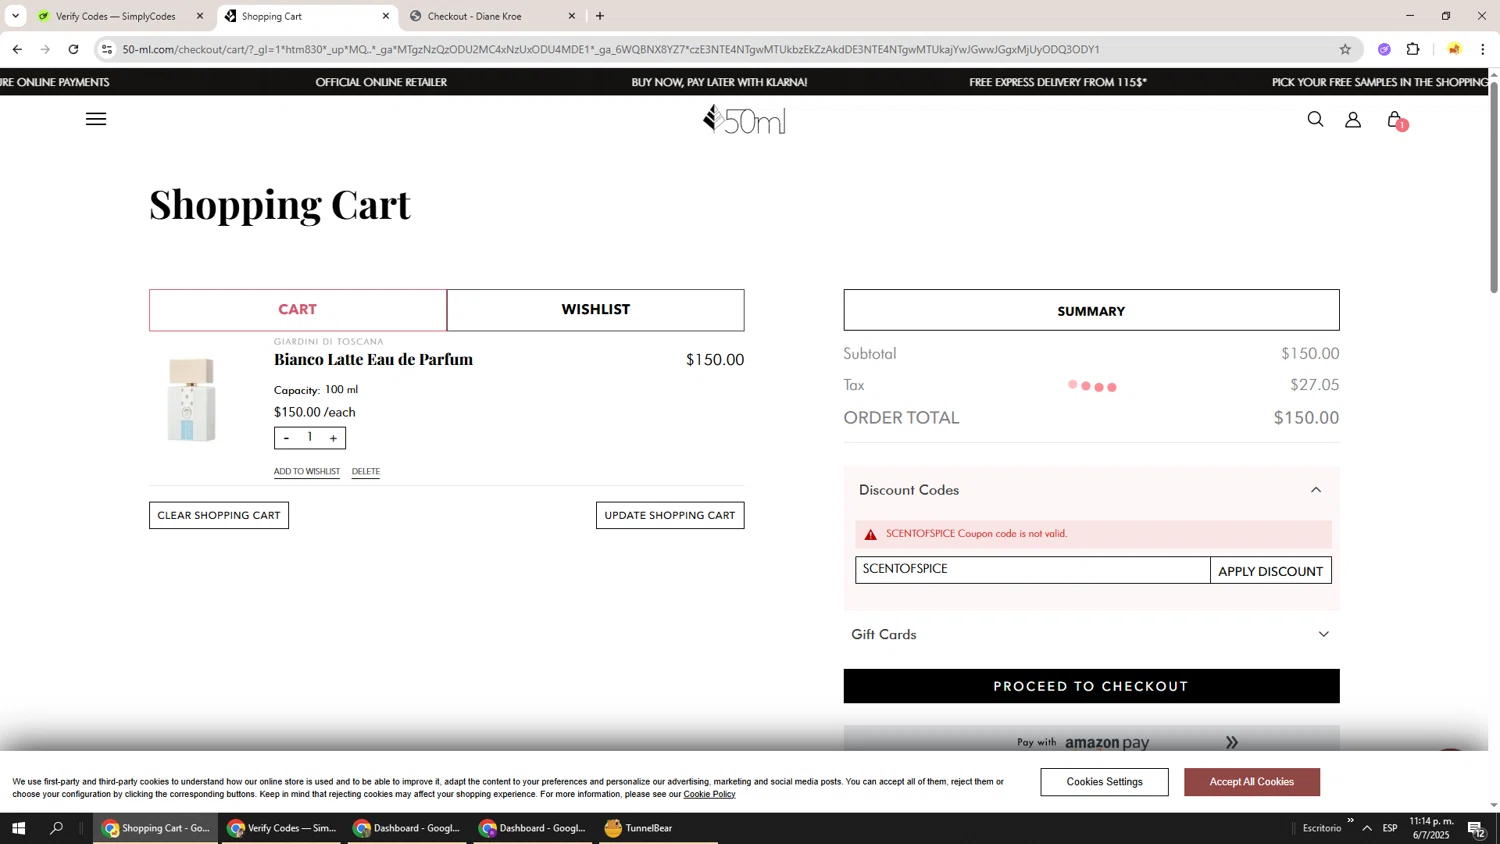Image resolution: width=1500 pixels, height=844 pixels.
Task: Go forward in browser history
Action: coord(45,49)
